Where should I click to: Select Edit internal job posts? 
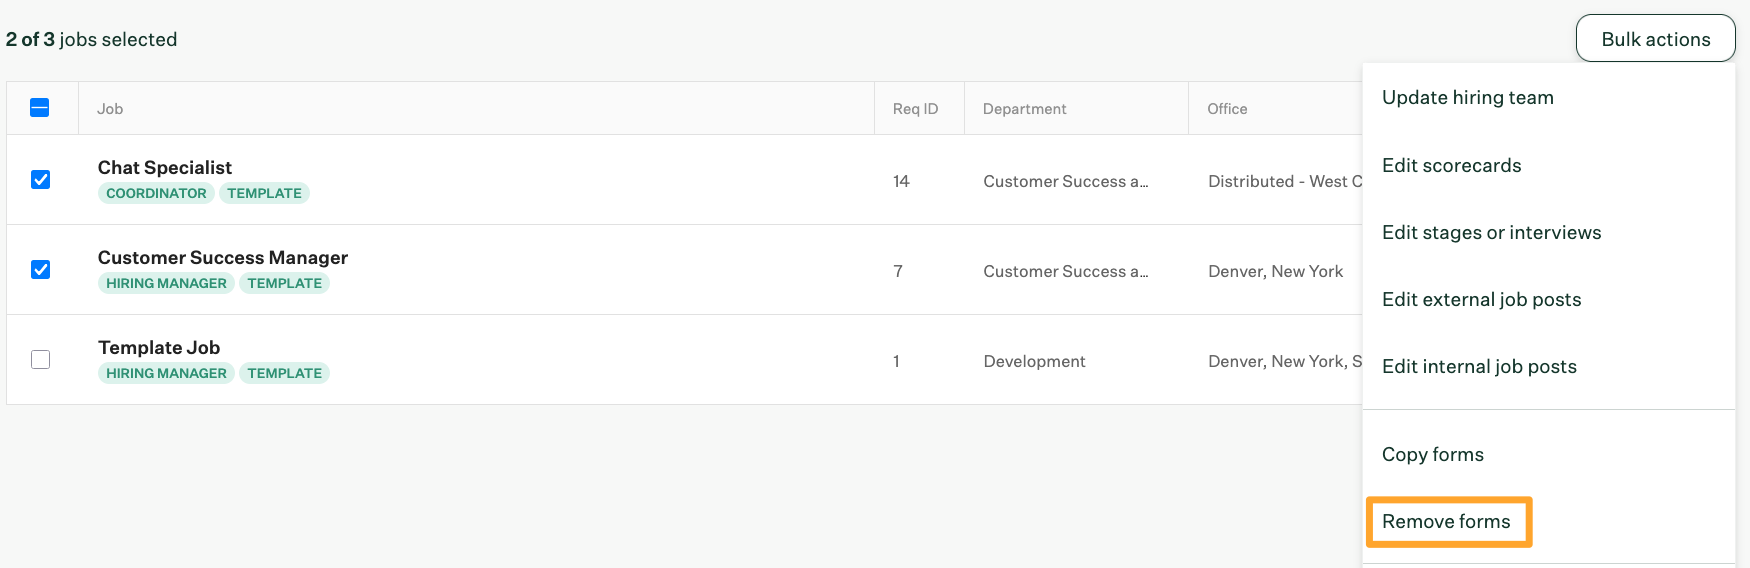pos(1479,367)
